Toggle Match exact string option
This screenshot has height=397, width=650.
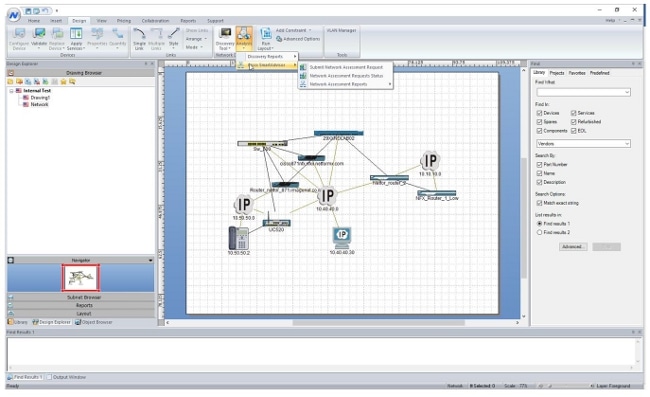539,203
